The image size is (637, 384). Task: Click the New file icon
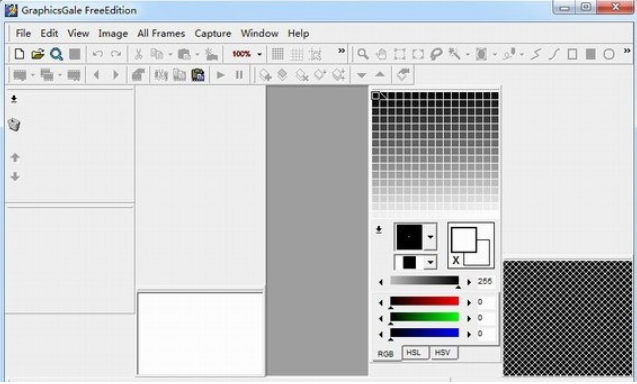19,54
